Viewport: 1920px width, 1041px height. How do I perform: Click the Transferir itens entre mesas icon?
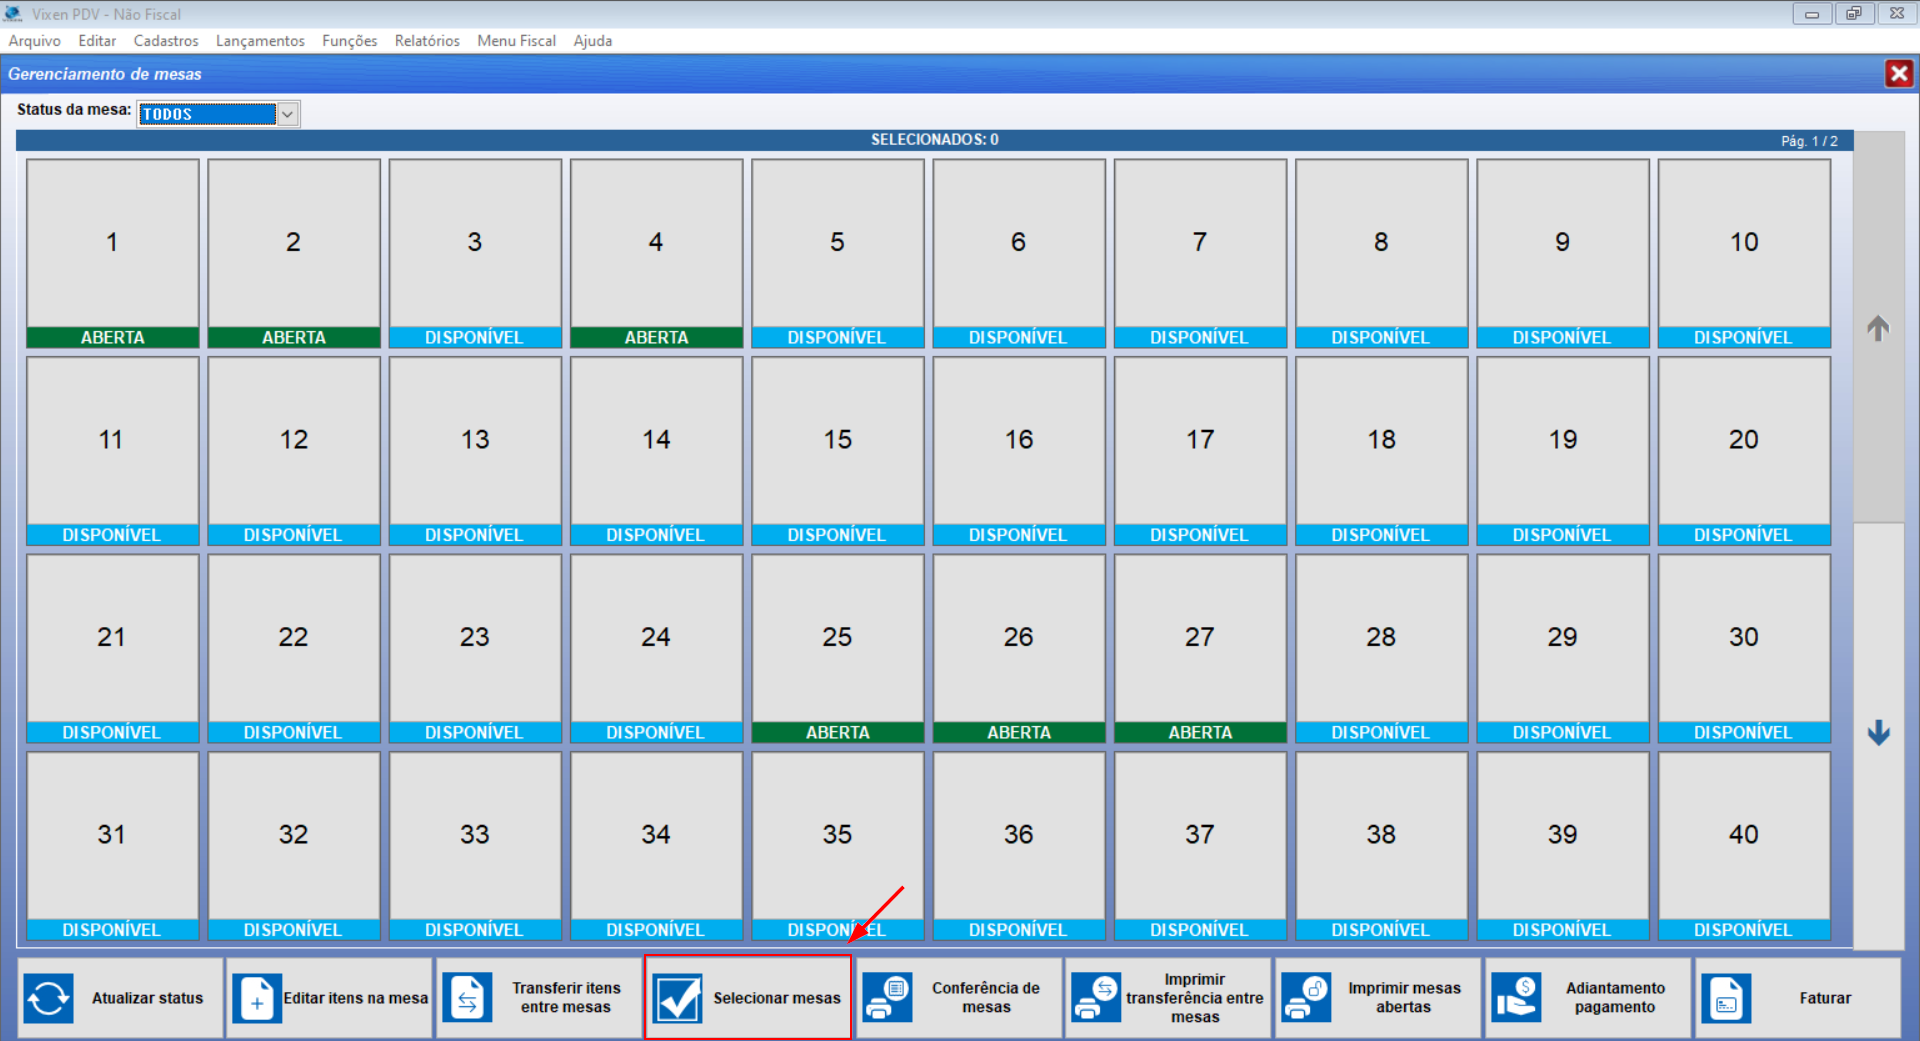468,998
